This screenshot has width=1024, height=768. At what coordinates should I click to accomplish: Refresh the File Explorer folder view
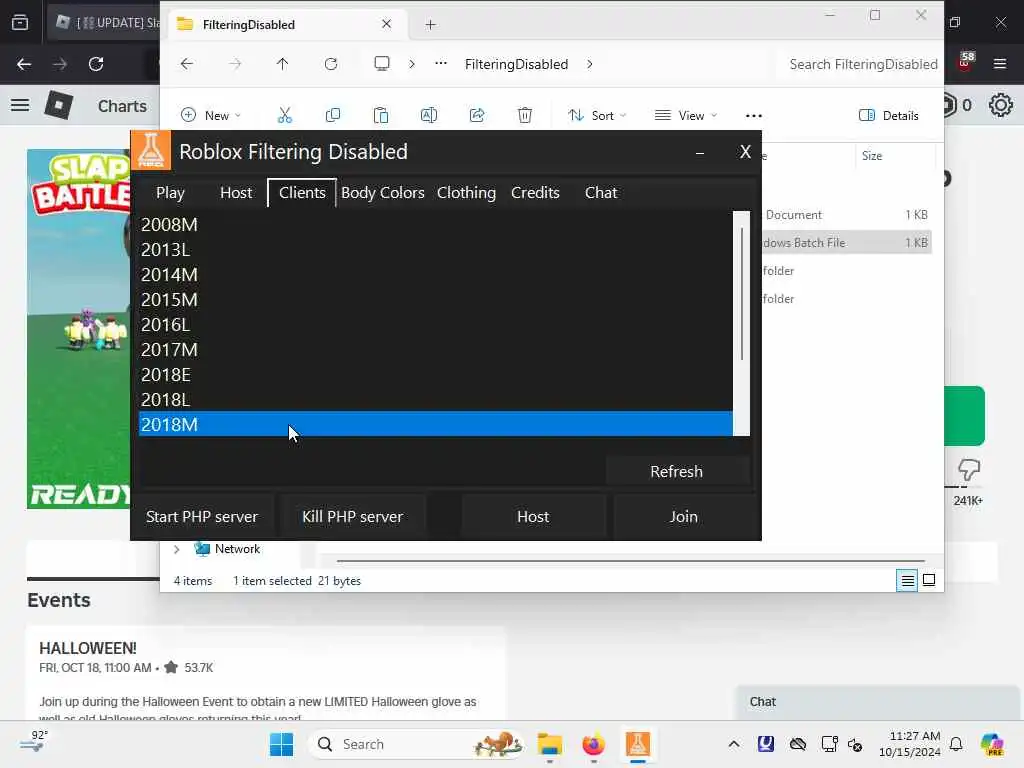coord(331,64)
